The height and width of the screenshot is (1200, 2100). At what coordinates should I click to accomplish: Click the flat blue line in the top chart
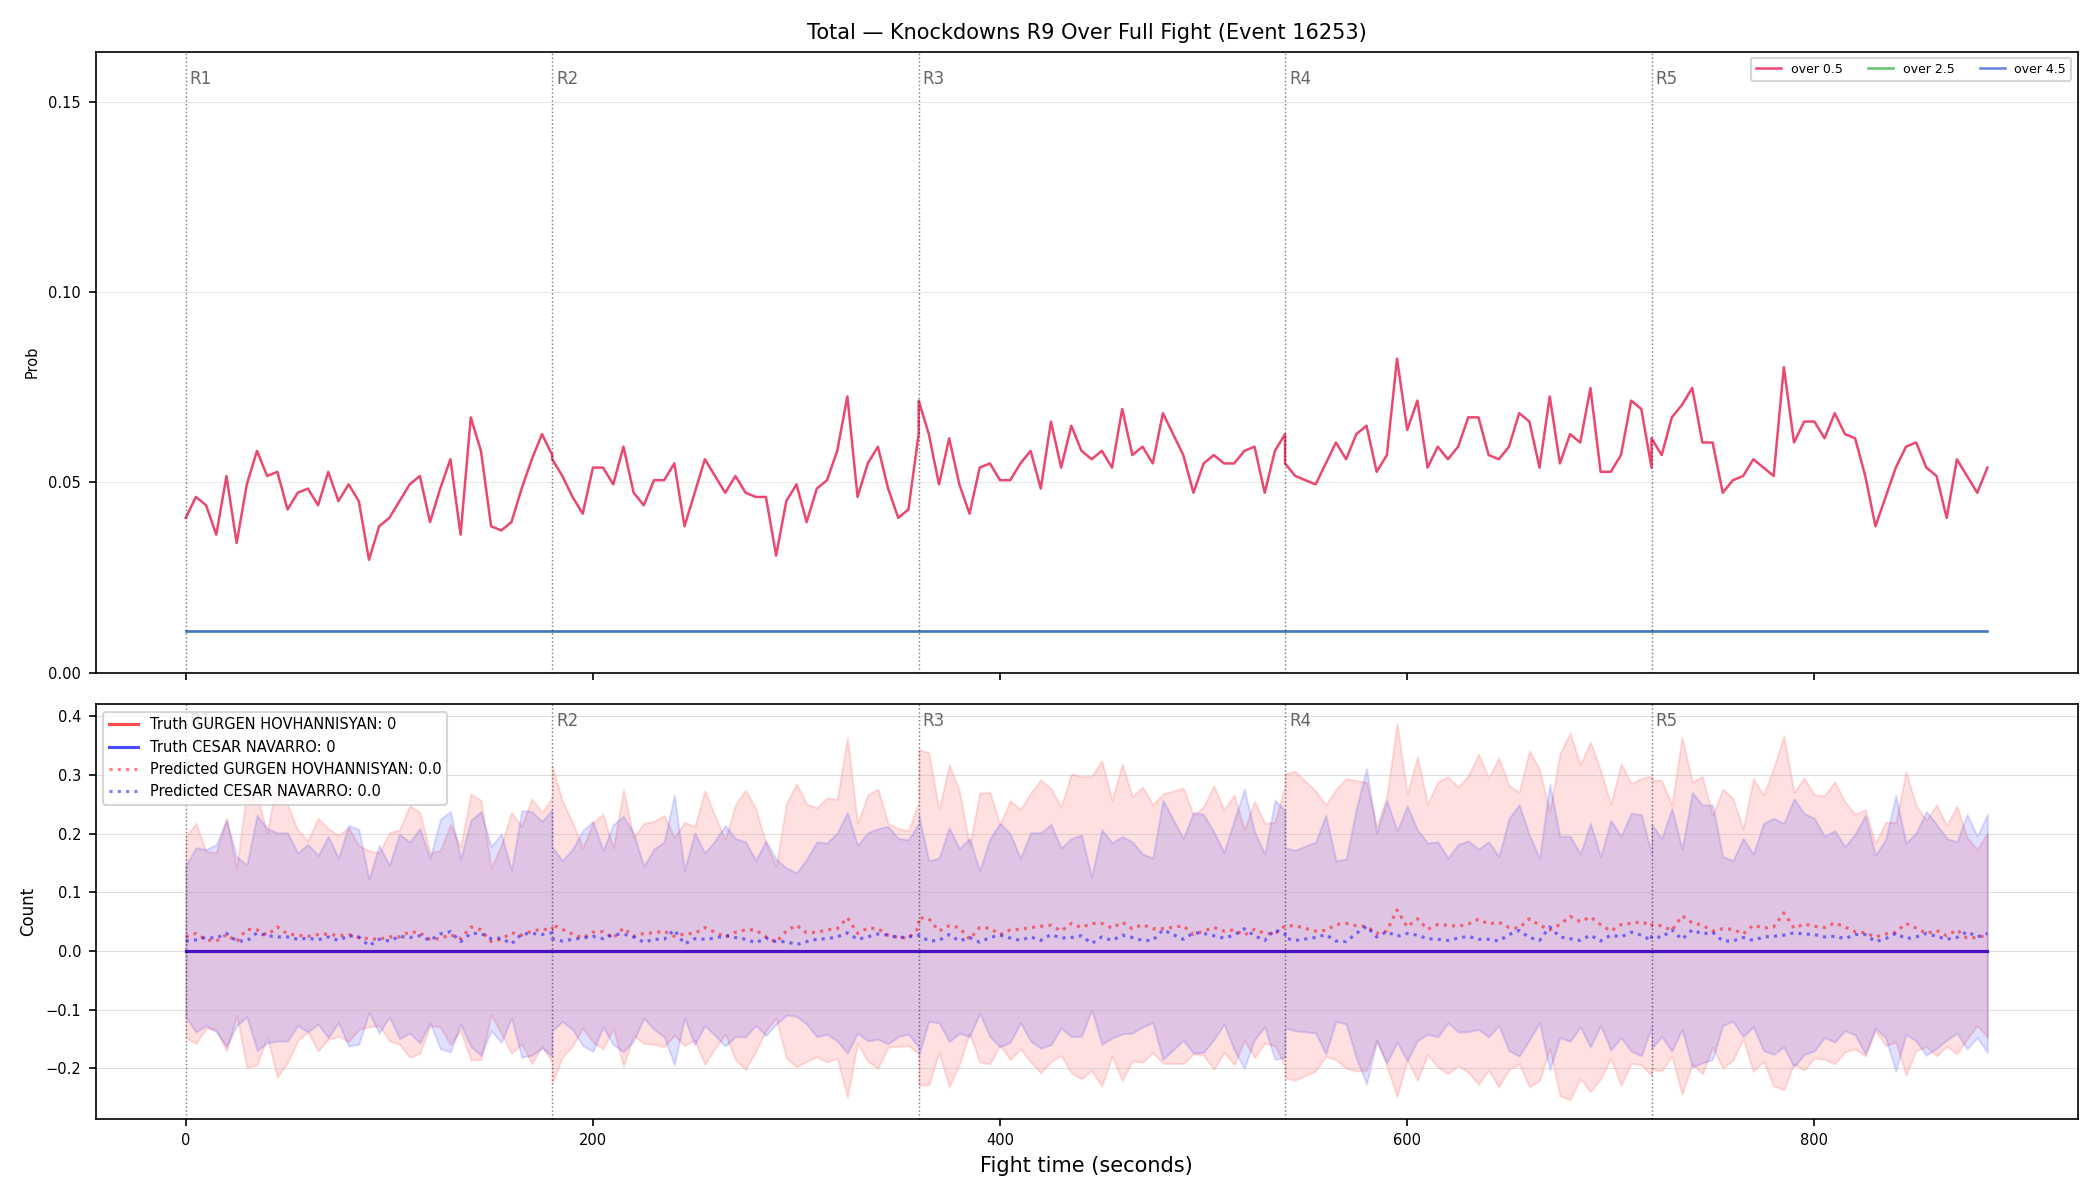(1086, 632)
